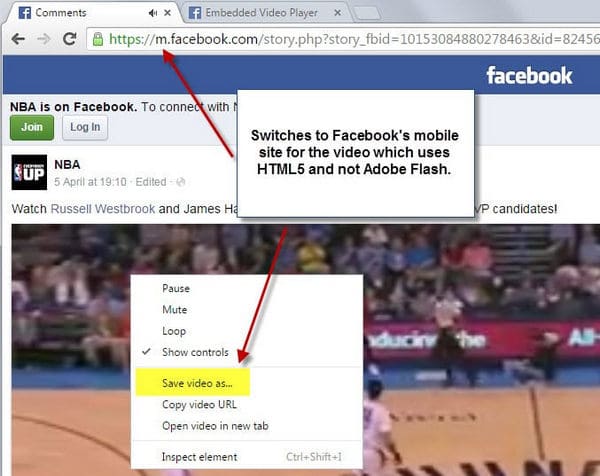Screen dimensions: 600x476
Task: Choose Mute from the context menu
Action: coord(175,310)
